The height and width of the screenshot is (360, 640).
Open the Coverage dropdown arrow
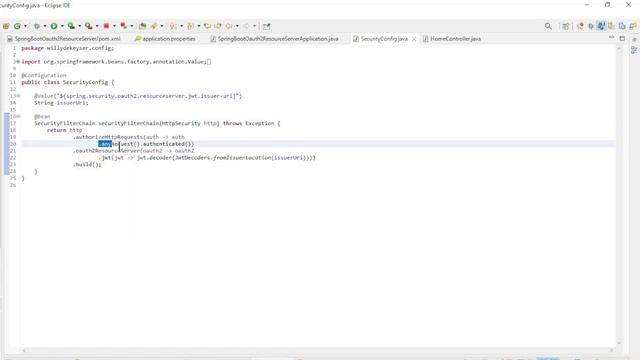80,26
